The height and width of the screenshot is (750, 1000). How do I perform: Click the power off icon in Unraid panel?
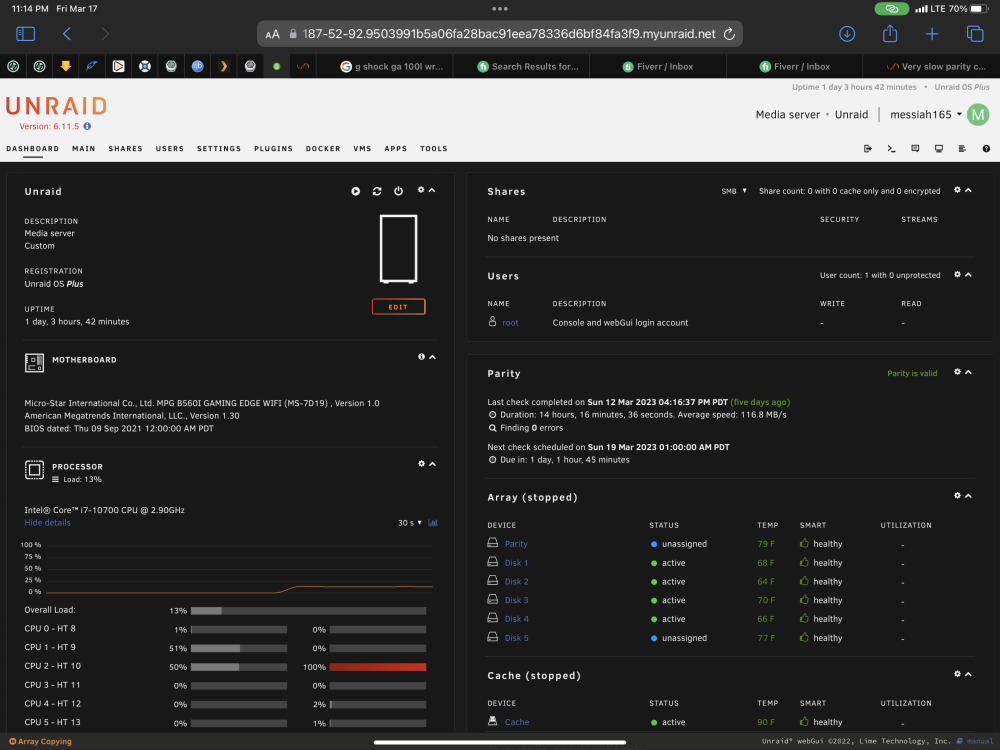pos(399,191)
